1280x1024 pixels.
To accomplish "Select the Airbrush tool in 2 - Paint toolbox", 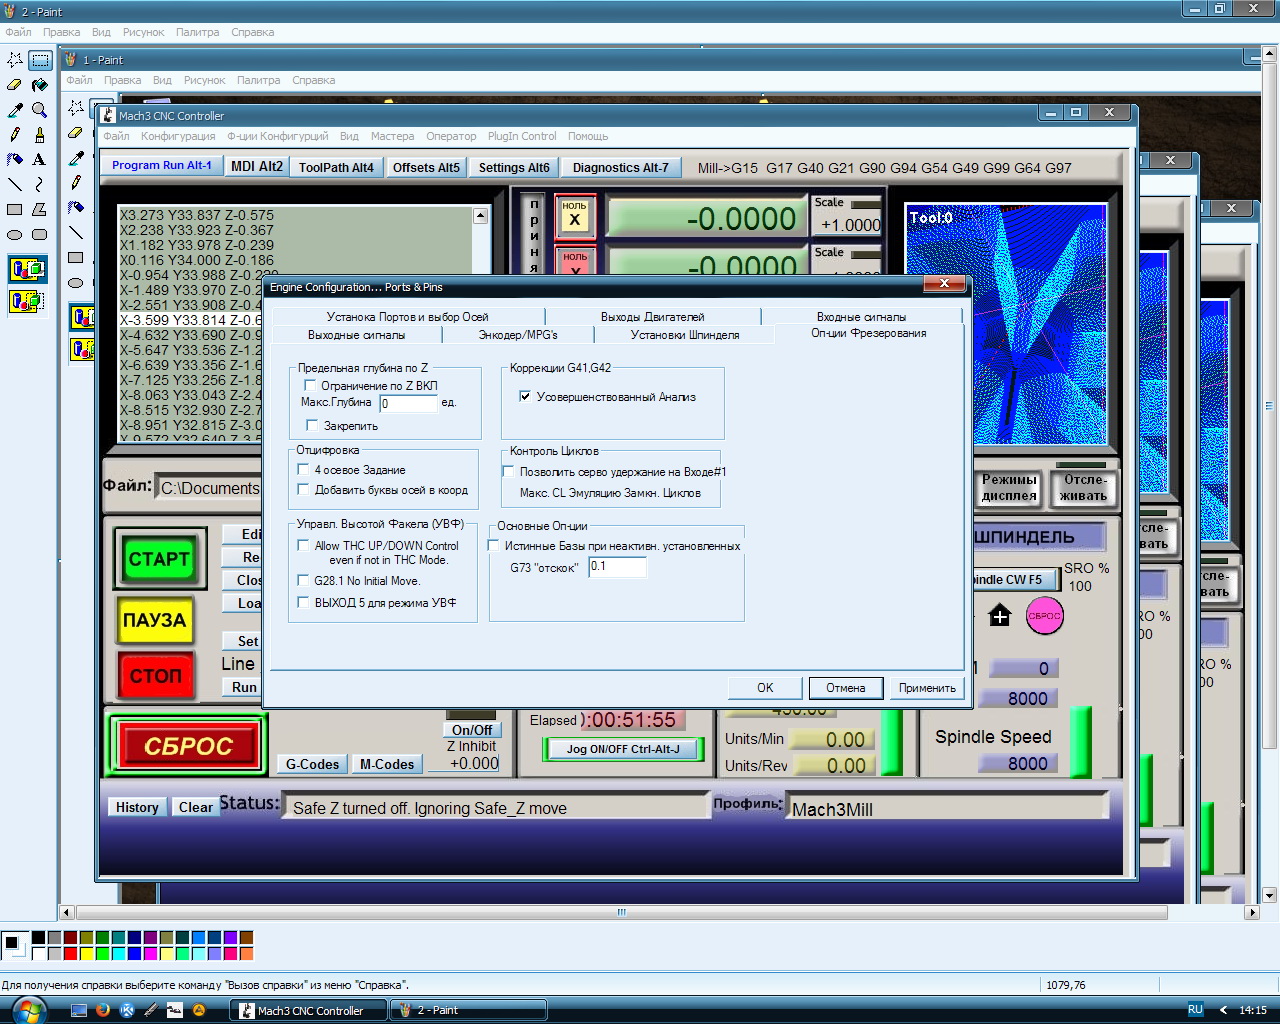I will click(x=15, y=159).
